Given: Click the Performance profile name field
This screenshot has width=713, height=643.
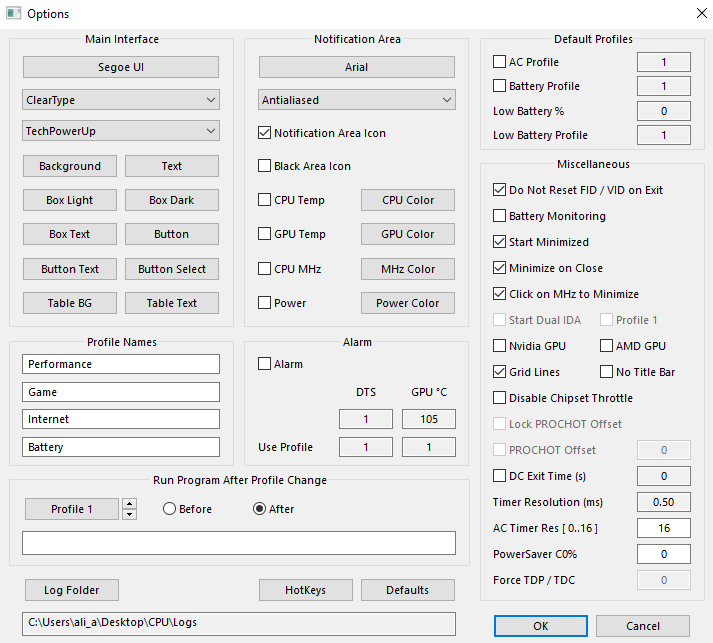Looking at the screenshot, I should click(121, 364).
